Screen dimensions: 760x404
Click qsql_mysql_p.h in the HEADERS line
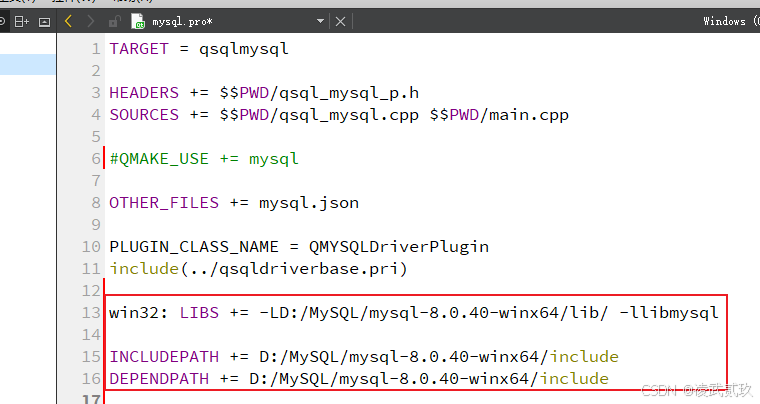click(349, 93)
